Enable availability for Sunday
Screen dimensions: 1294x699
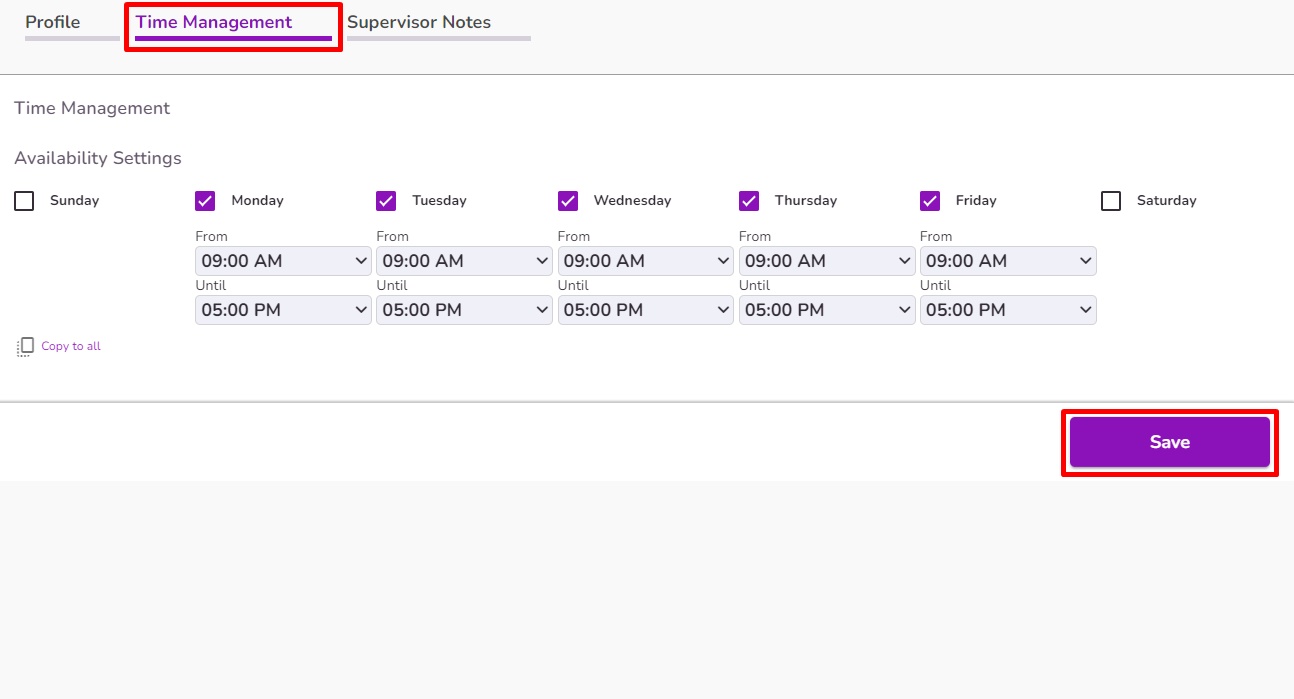click(x=24, y=200)
